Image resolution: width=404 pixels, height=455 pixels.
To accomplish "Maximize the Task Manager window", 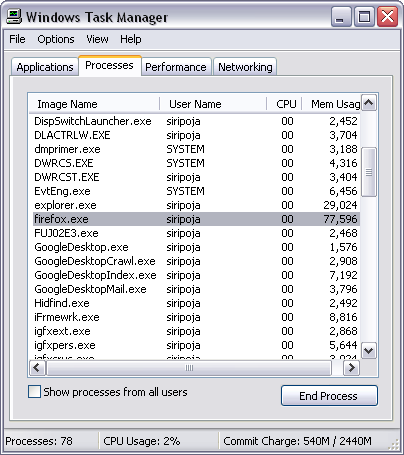I will (x=364, y=16).
